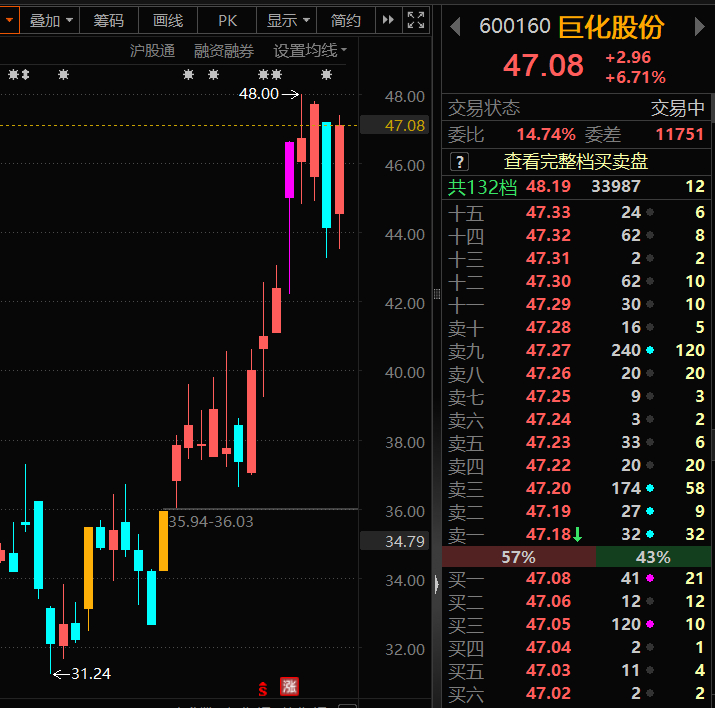Open 设置均线 moving average settings dropdown
Image resolution: width=715 pixels, height=708 pixels.
pyautogui.click(x=310, y=51)
